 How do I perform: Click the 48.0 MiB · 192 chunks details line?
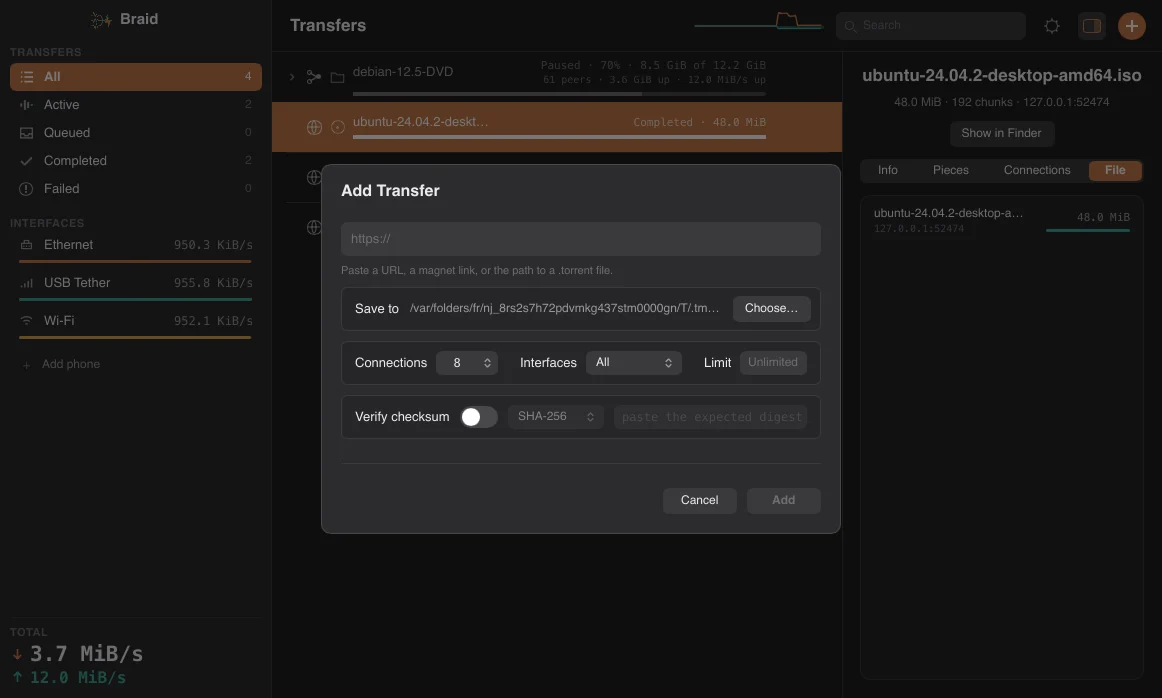(1001, 102)
